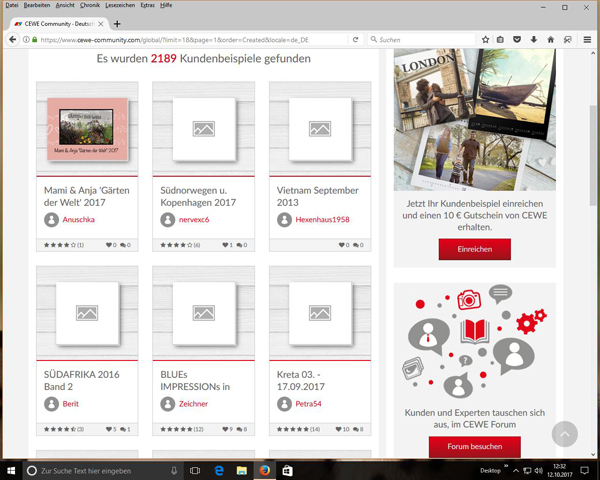Click the London calendar collage image
Image resolution: width=600 pixels, height=480 pixels.
click(474, 119)
